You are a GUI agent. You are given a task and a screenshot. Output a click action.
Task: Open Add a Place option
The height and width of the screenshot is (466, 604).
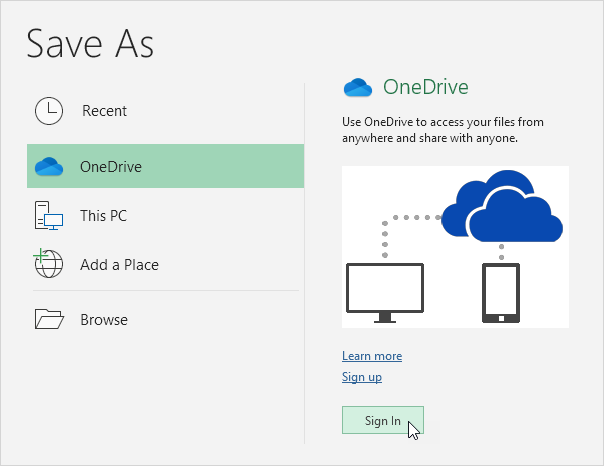click(166, 264)
